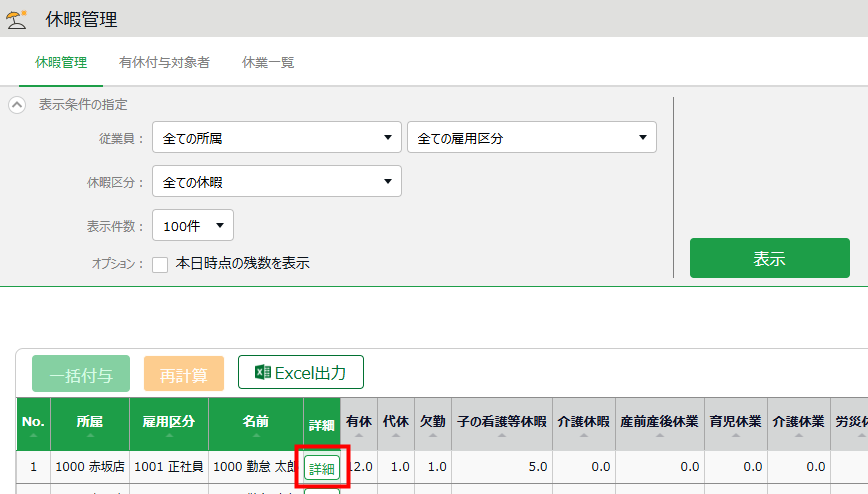Open the 全ての雇用区分 dropdown

531,138
